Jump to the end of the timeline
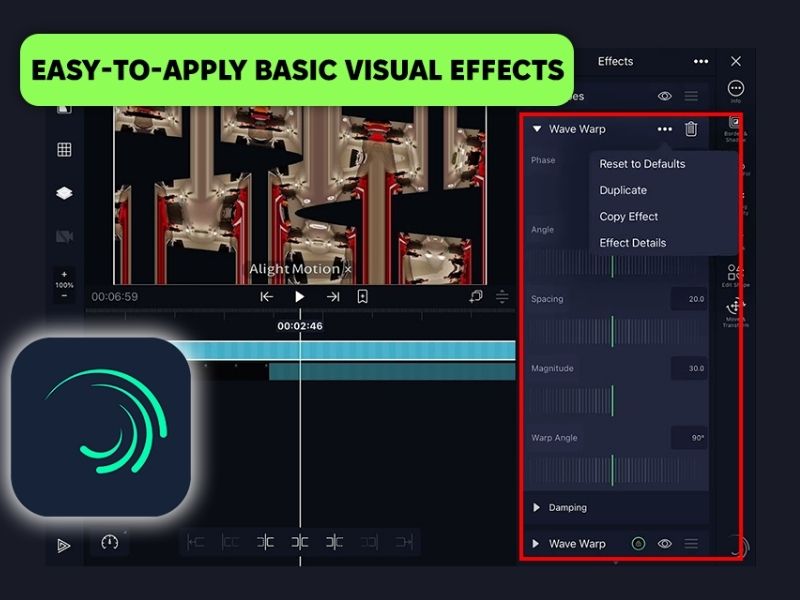This screenshot has height=600, width=800. 333,296
